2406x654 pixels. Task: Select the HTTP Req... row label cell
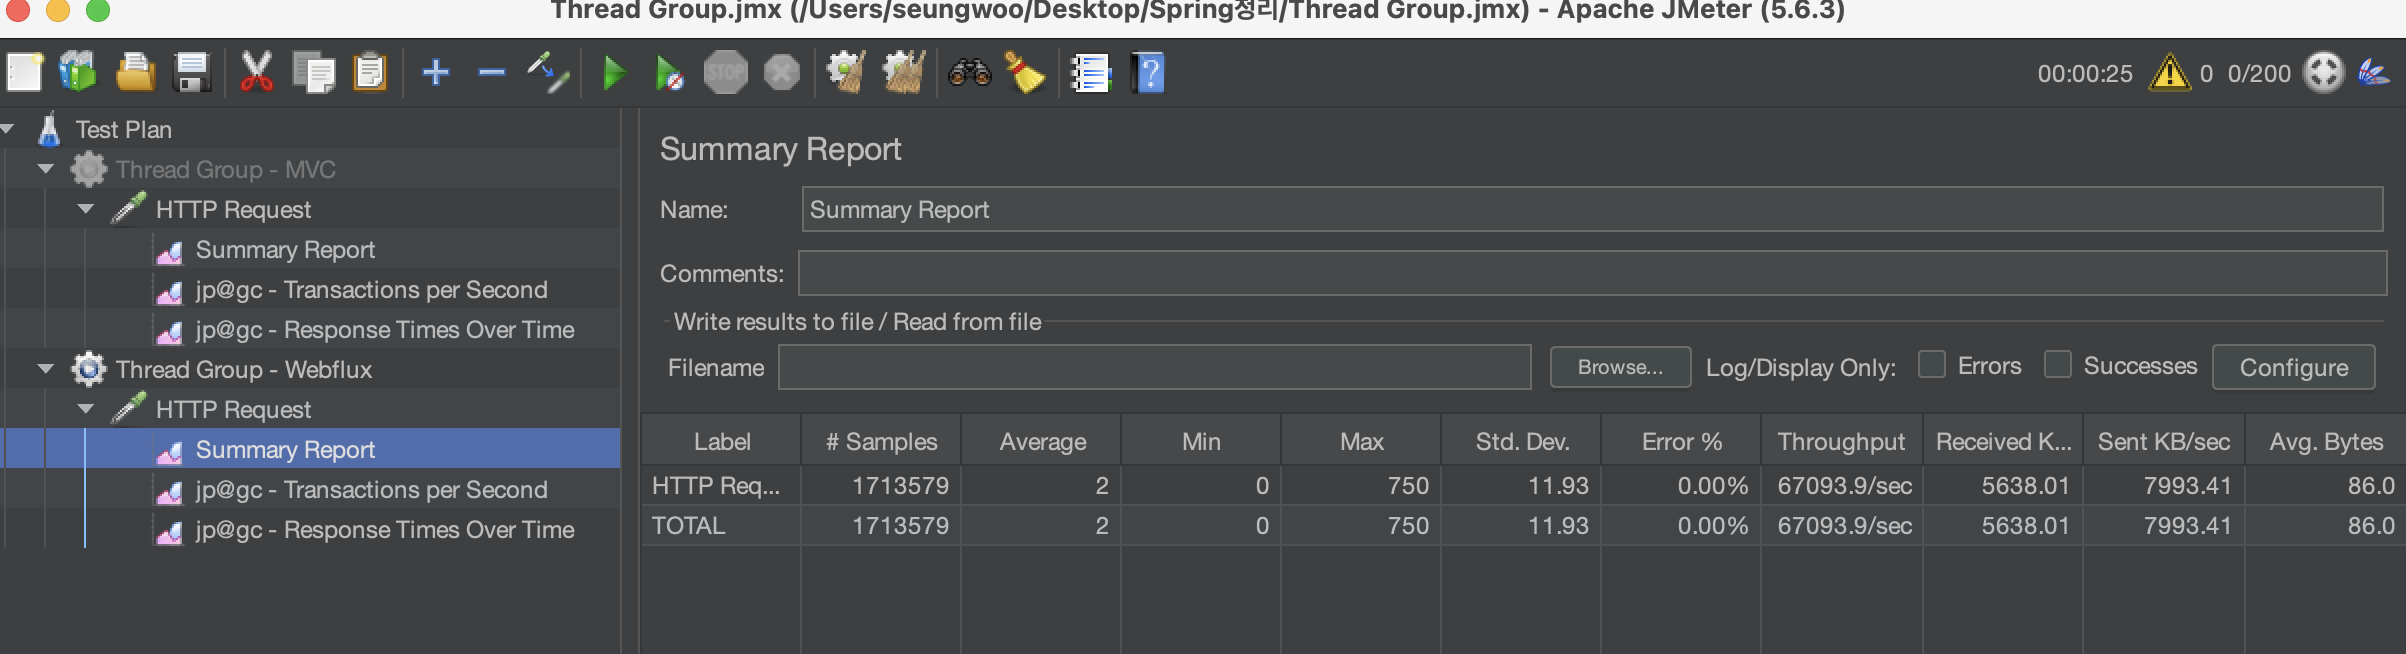pos(721,485)
